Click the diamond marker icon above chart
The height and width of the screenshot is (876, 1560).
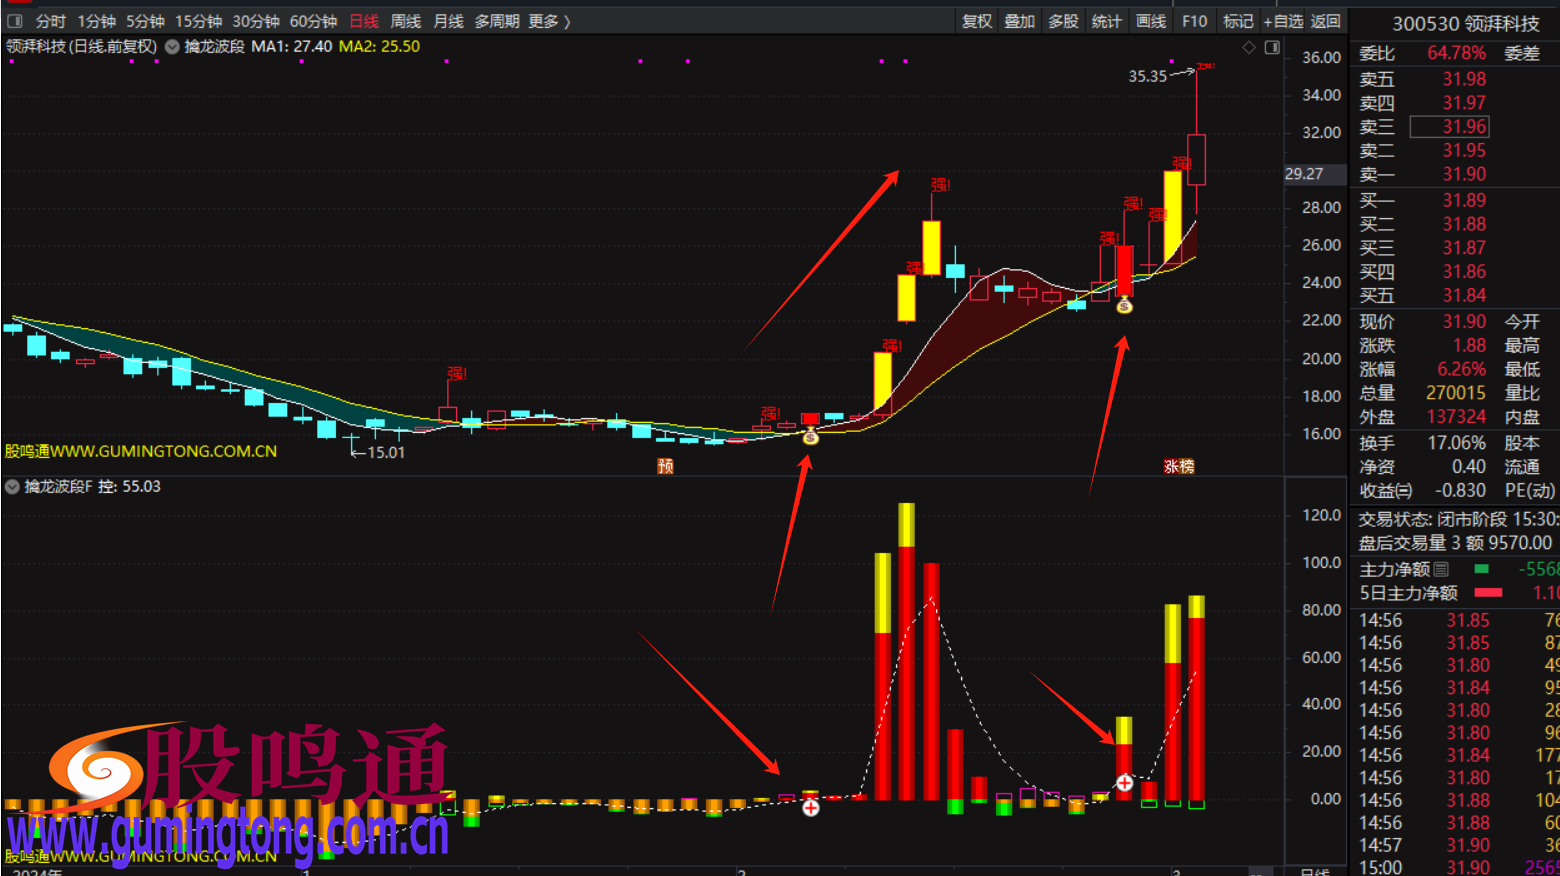tap(1248, 47)
